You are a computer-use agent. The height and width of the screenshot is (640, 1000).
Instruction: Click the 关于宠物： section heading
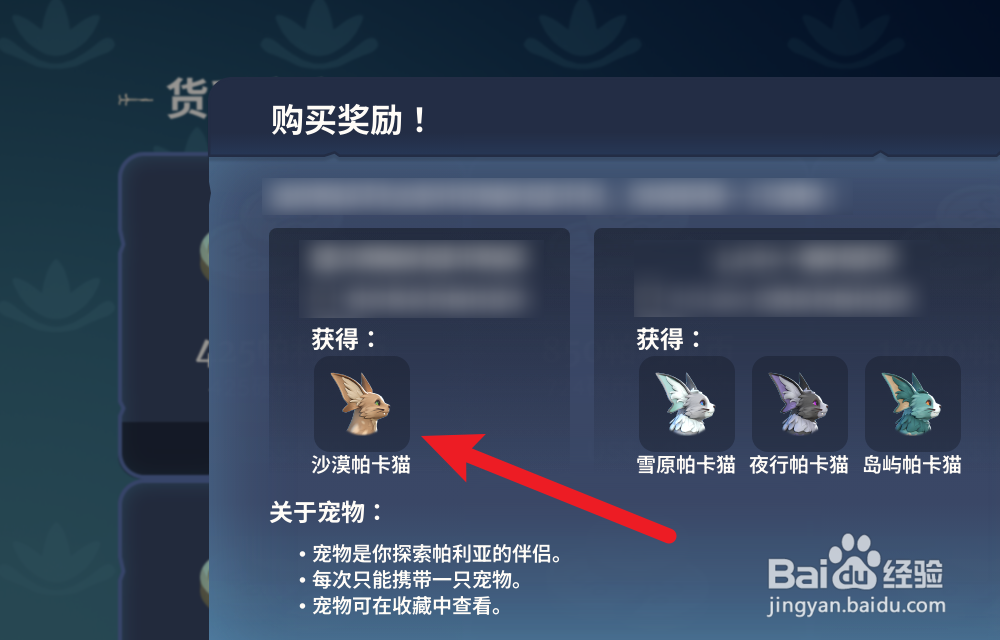click(326, 512)
